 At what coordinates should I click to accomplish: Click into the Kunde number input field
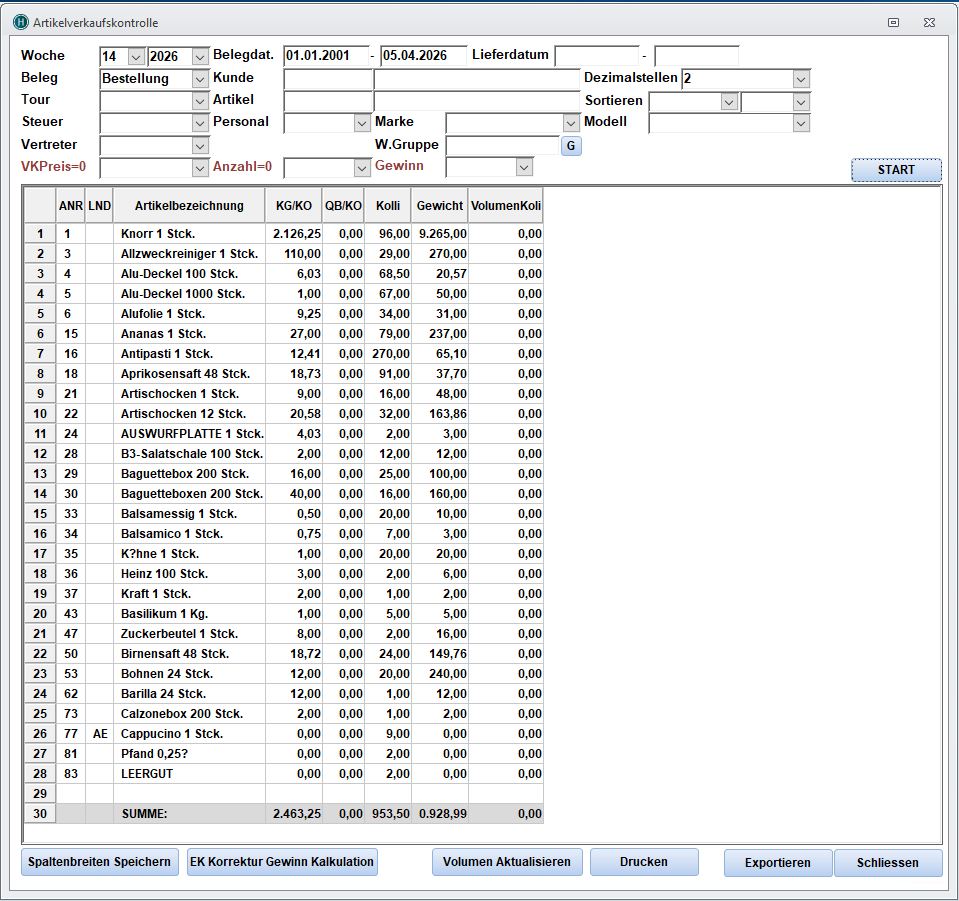pyautogui.click(x=328, y=78)
